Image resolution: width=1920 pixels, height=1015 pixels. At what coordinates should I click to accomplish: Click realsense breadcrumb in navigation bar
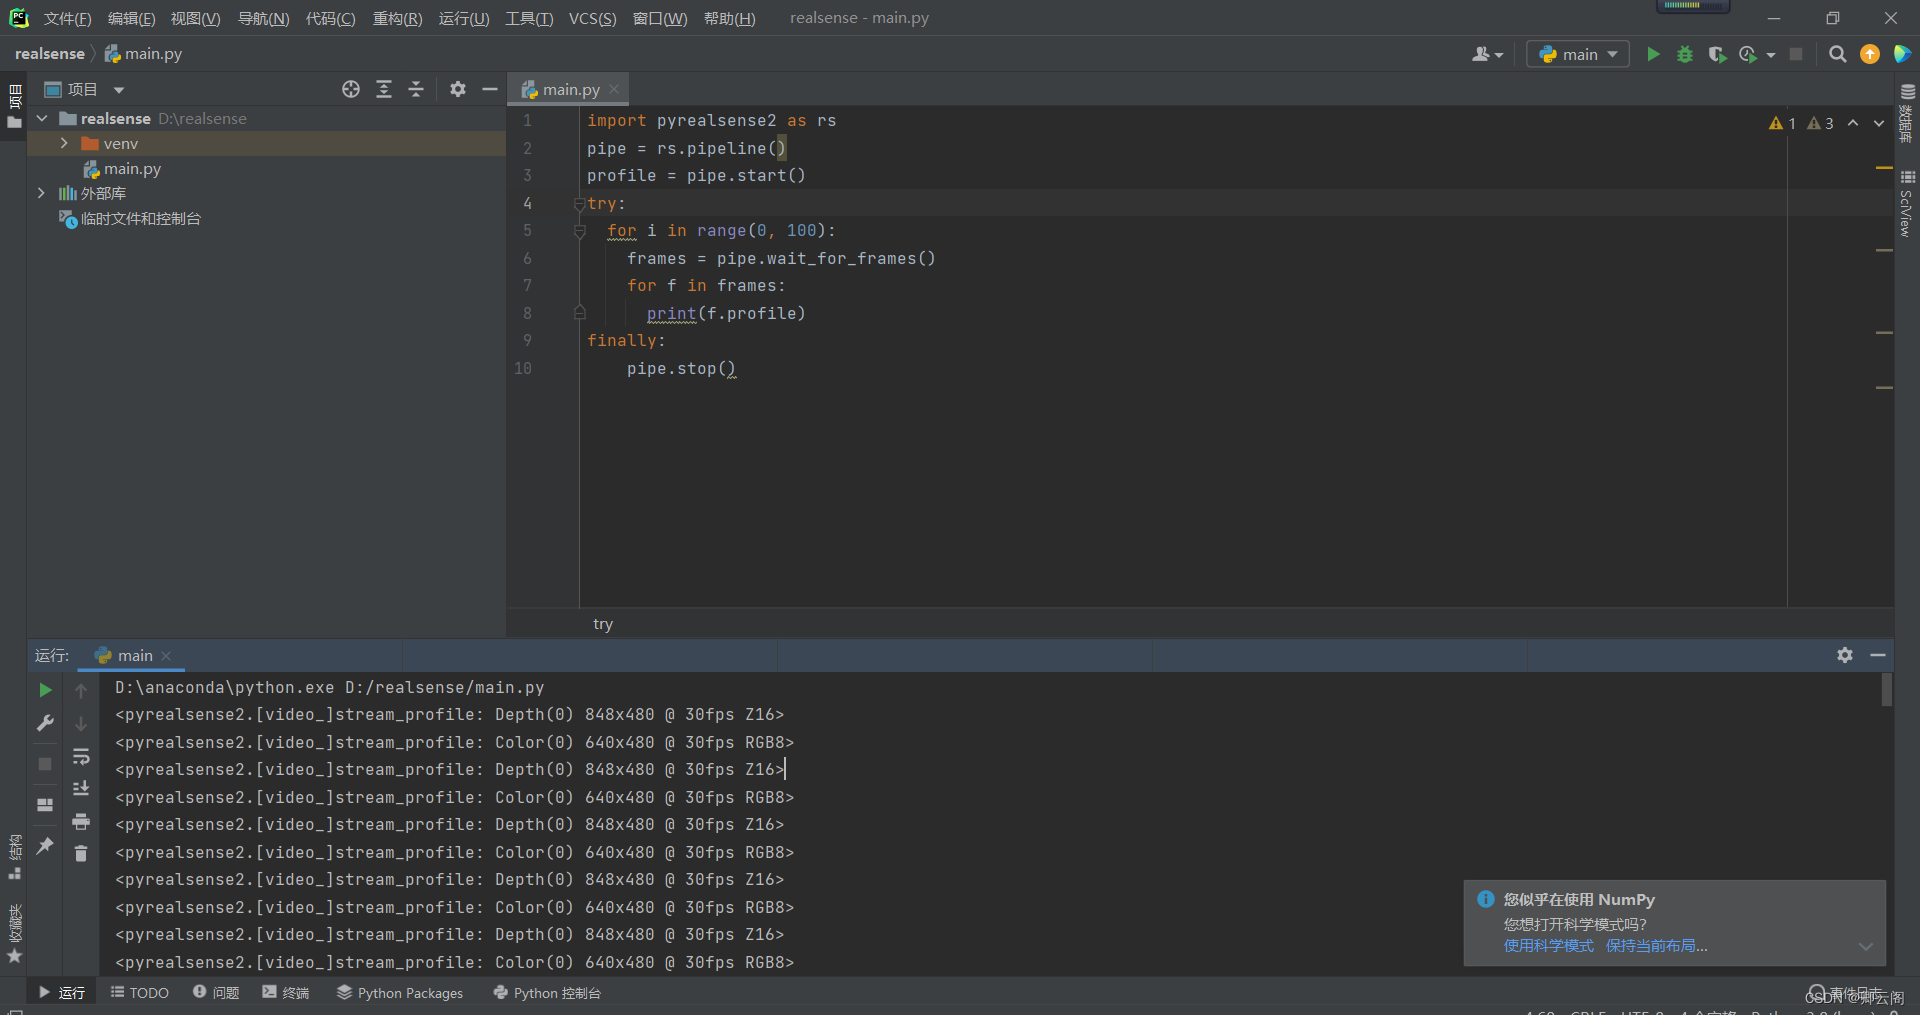[50, 54]
